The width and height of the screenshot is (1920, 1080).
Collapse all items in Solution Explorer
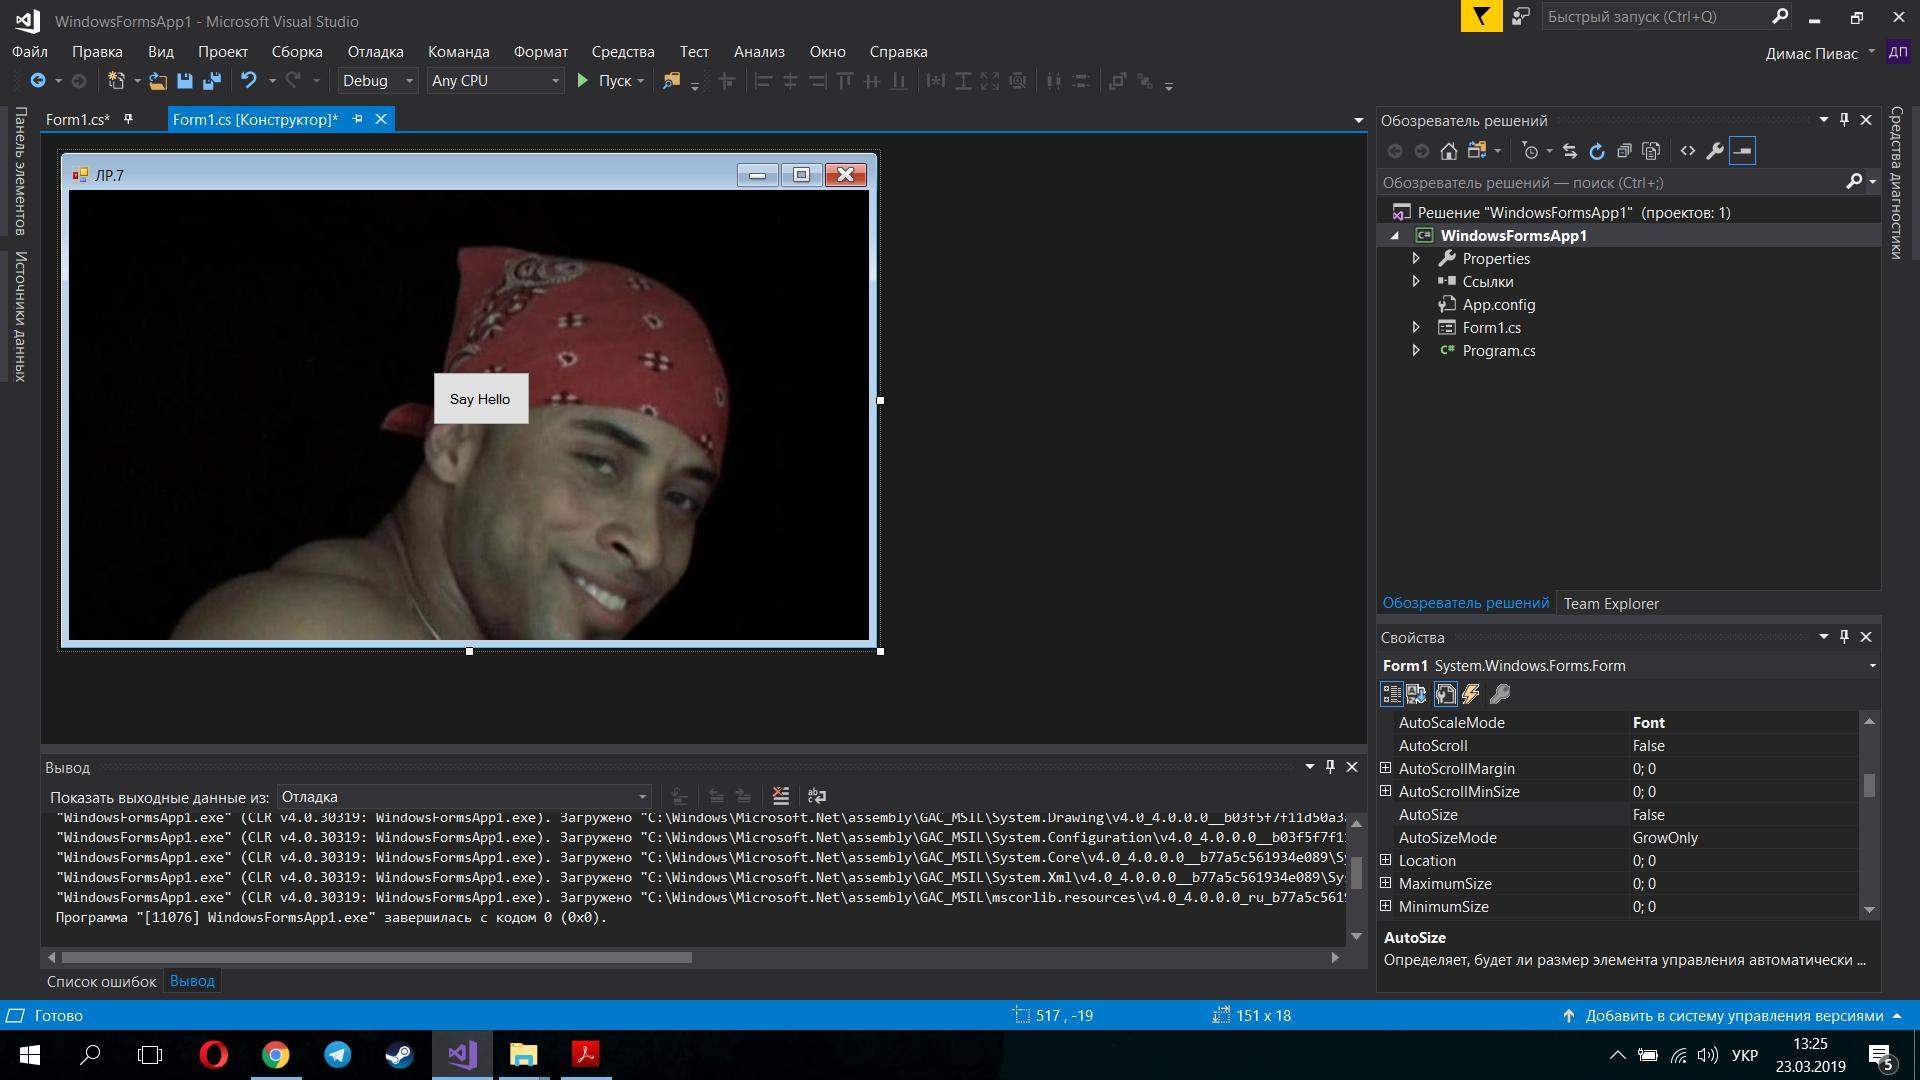tap(1624, 151)
